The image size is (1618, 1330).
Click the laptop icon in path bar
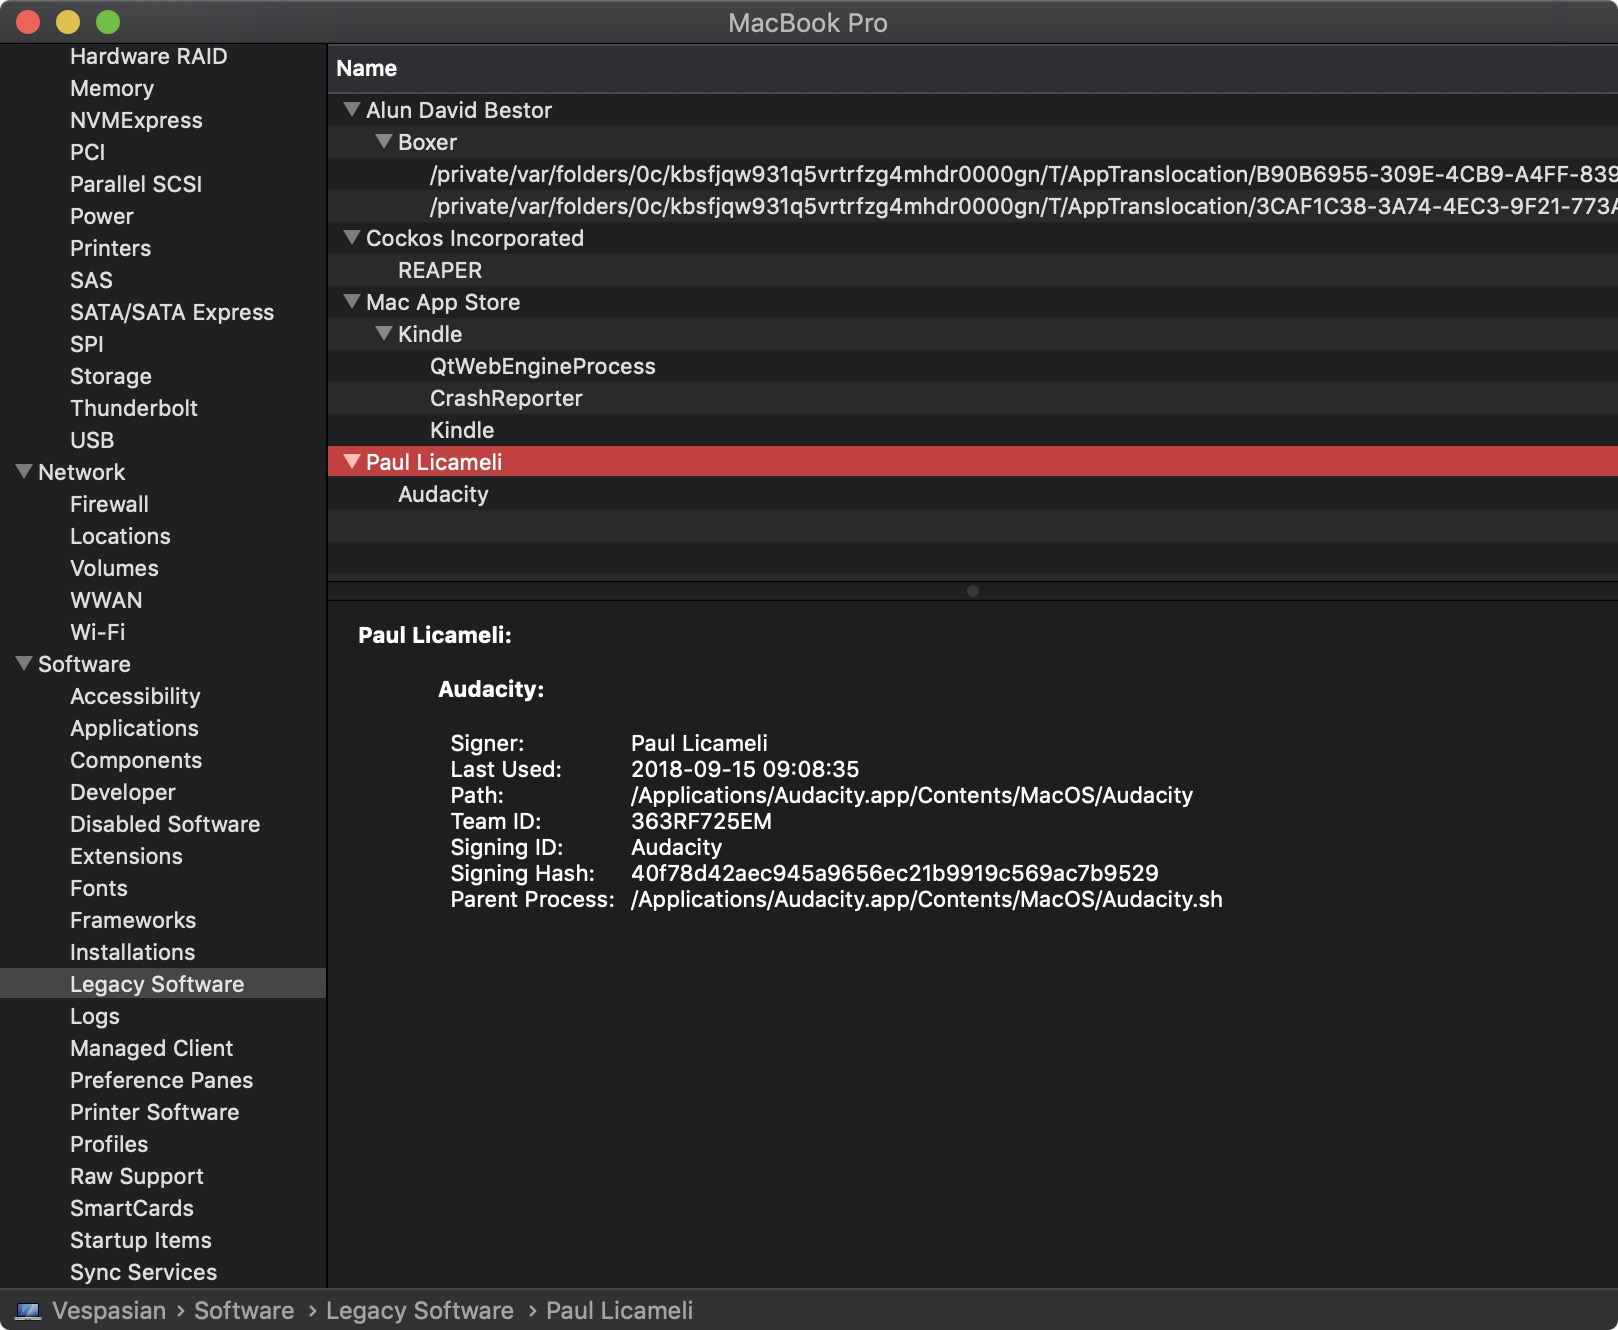tap(28, 1311)
